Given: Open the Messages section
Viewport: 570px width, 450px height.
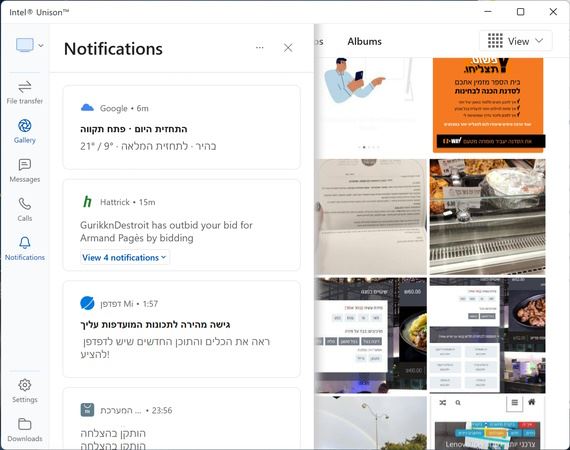Looking at the screenshot, I should coord(25,170).
